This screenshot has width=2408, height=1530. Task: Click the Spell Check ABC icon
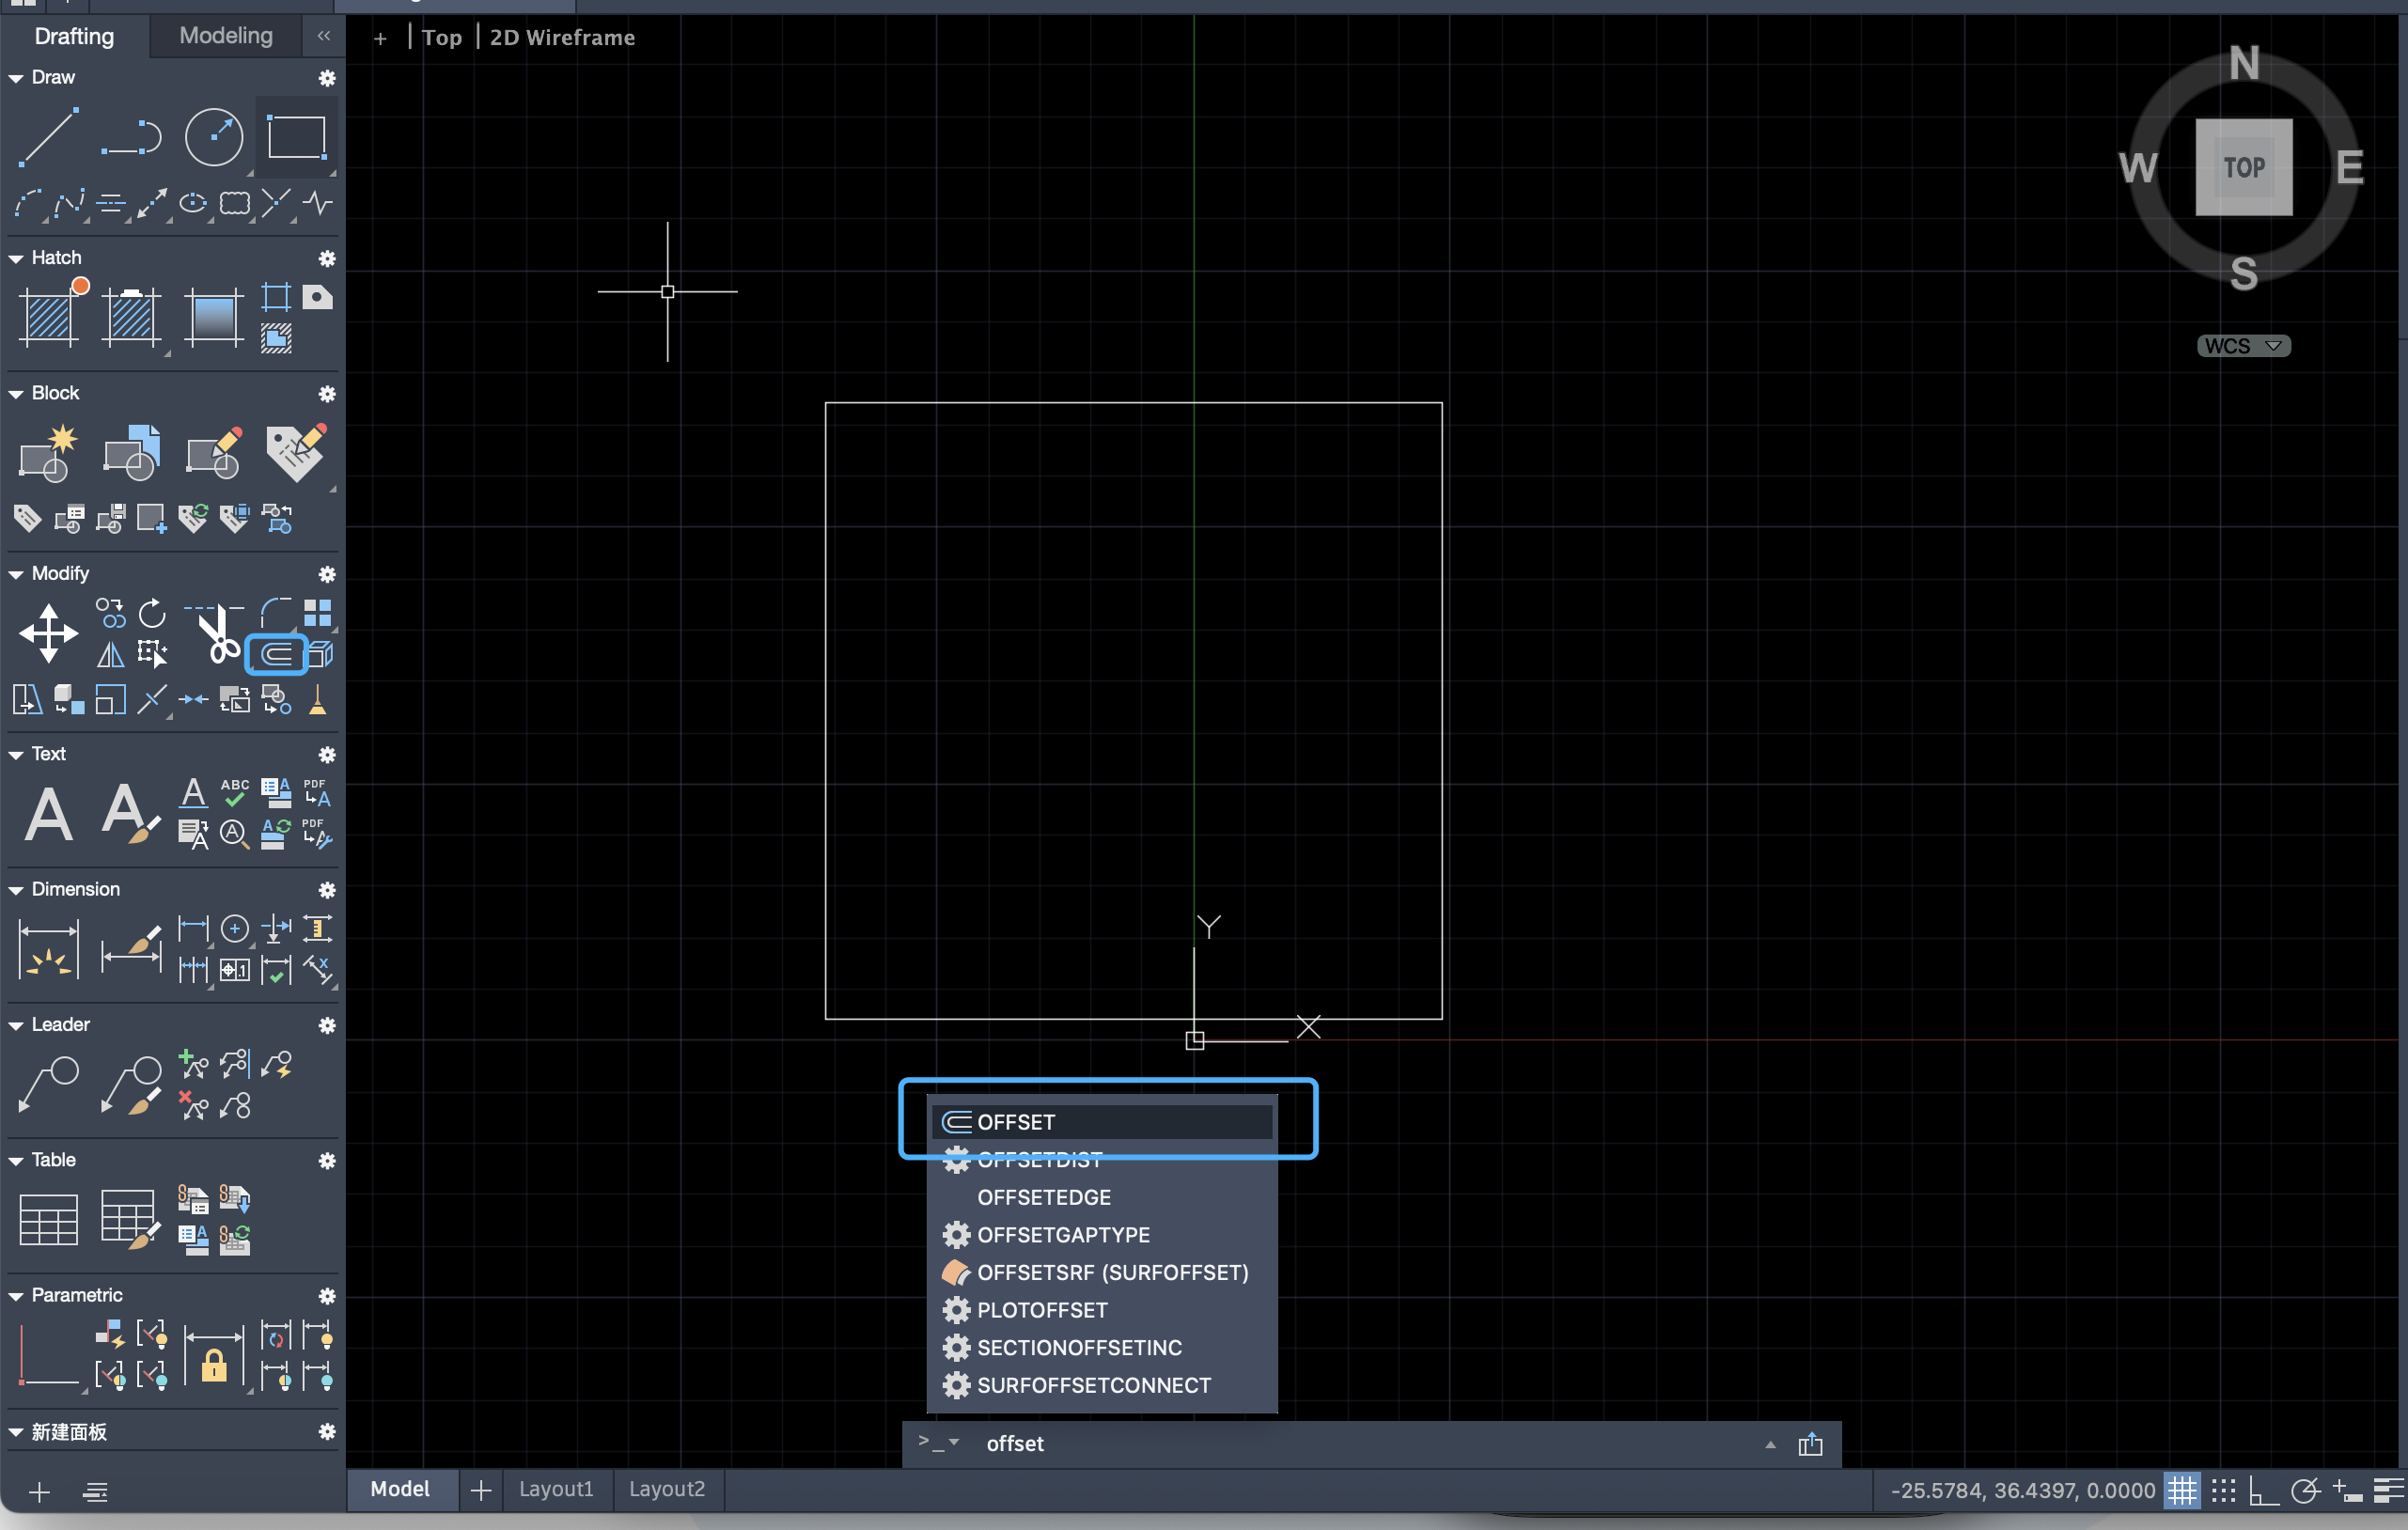[x=235, y=792]
